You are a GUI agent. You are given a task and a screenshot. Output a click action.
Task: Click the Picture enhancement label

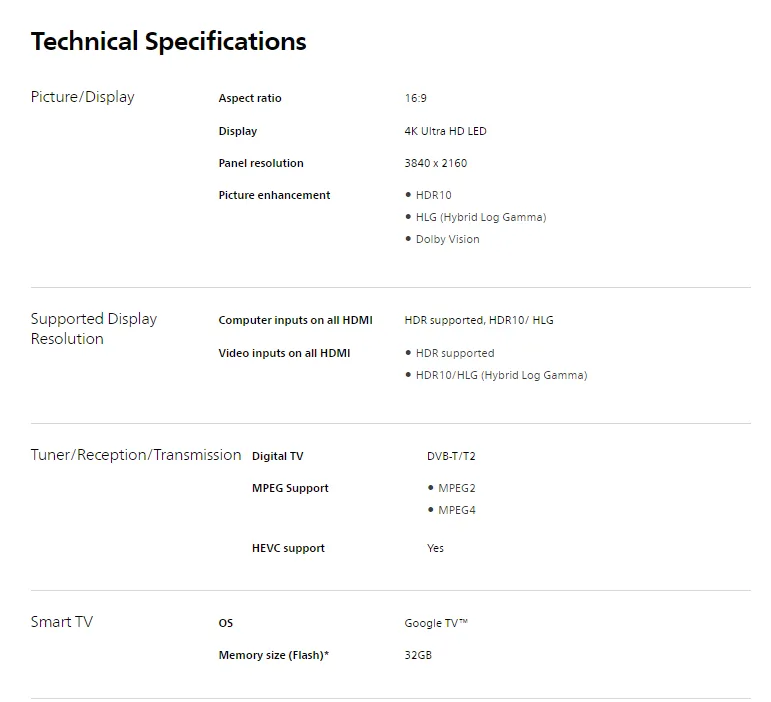pos(274,195)
